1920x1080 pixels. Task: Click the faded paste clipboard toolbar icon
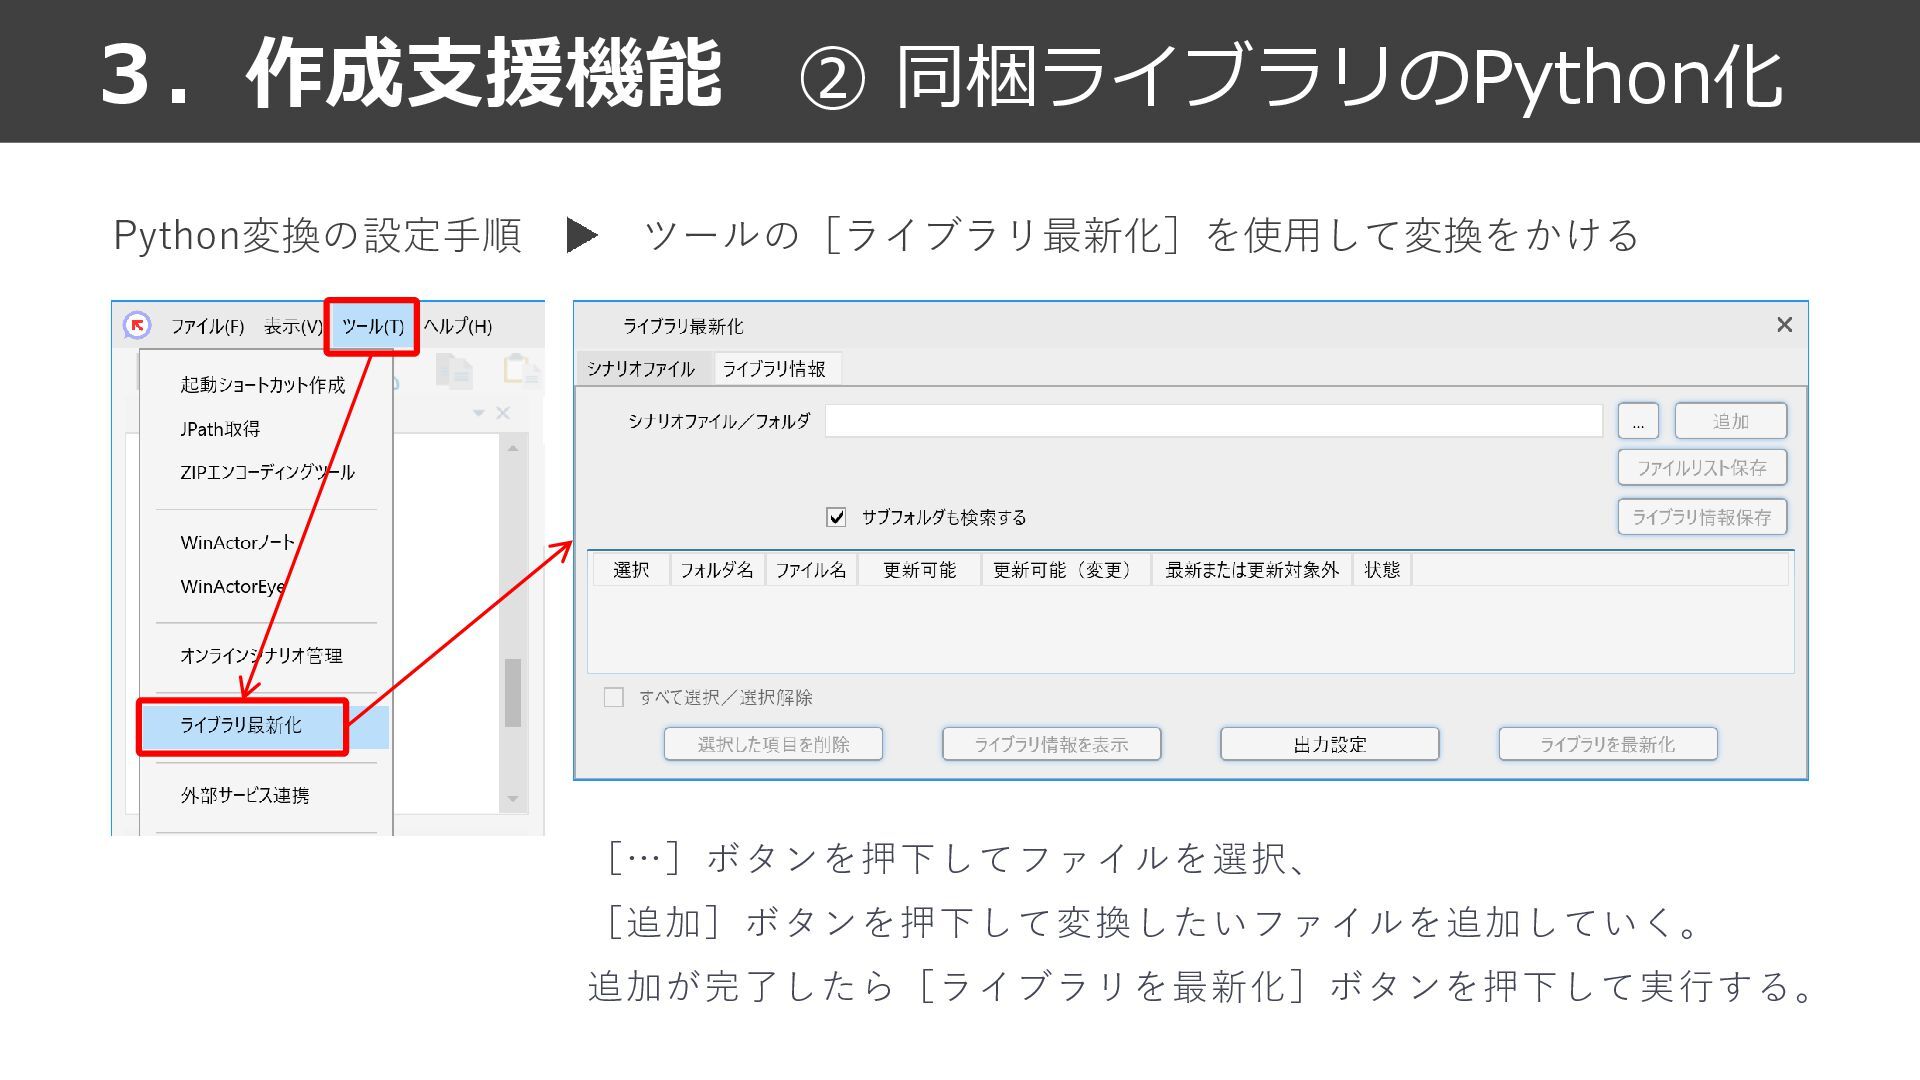(521, 370)
